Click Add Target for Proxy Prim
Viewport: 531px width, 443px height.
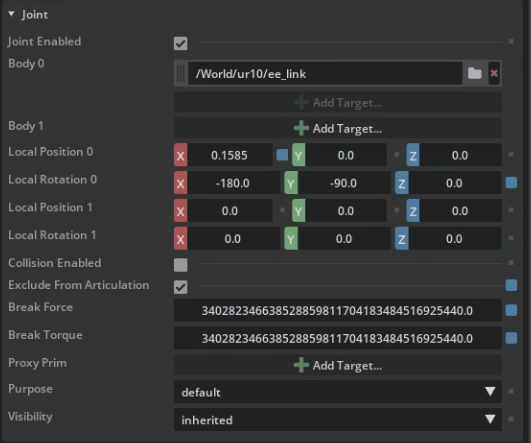click(x=338, y=365)
